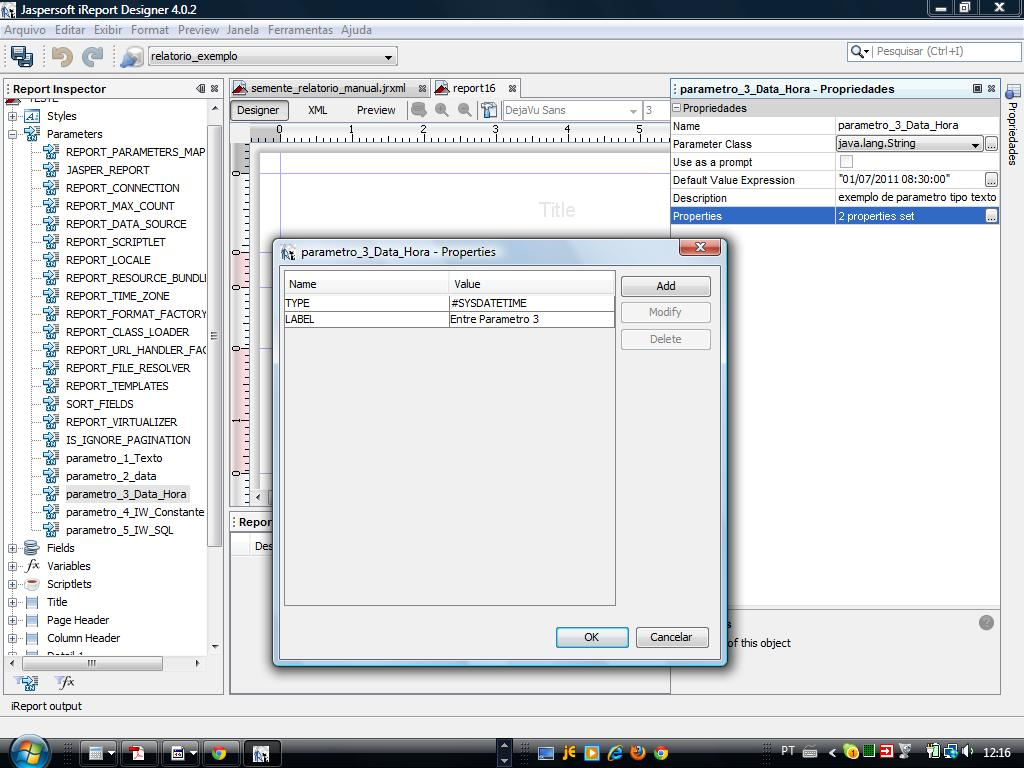
Task: Click the ellipsis button next to Parameter Class
Action: point(991,144)
